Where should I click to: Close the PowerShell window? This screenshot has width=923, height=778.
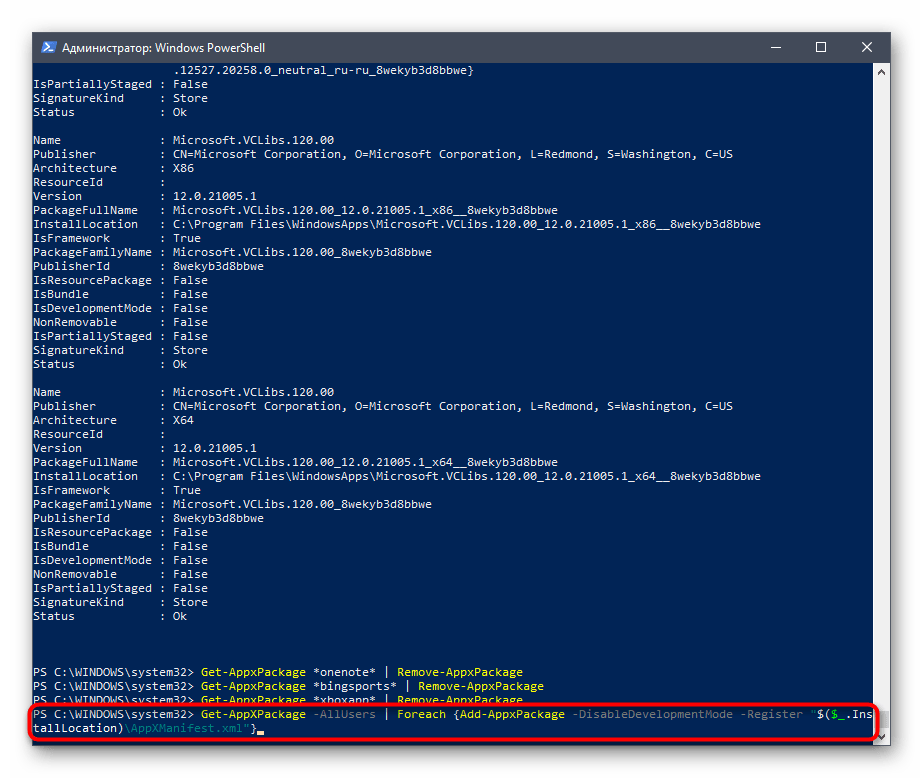click(867, 47)
